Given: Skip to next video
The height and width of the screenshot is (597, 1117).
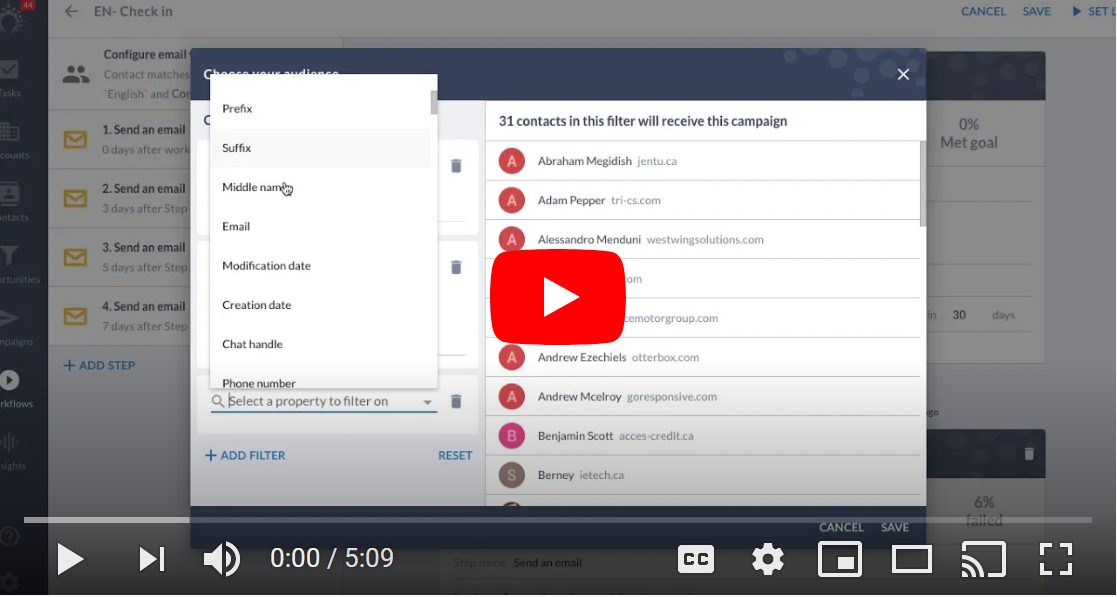Looking at the screenshot, I should point(152,559).
